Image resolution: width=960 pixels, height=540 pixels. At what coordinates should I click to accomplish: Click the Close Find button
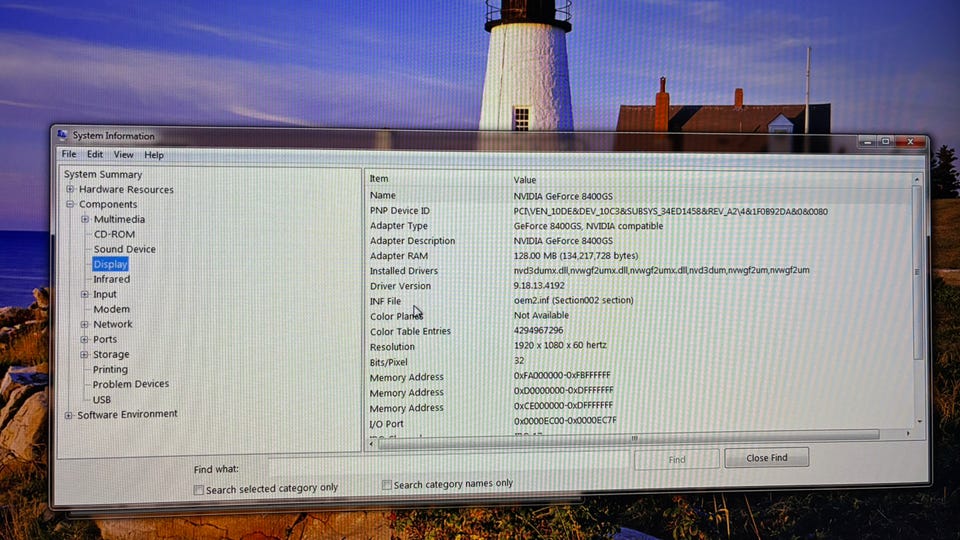coord(765,458)
